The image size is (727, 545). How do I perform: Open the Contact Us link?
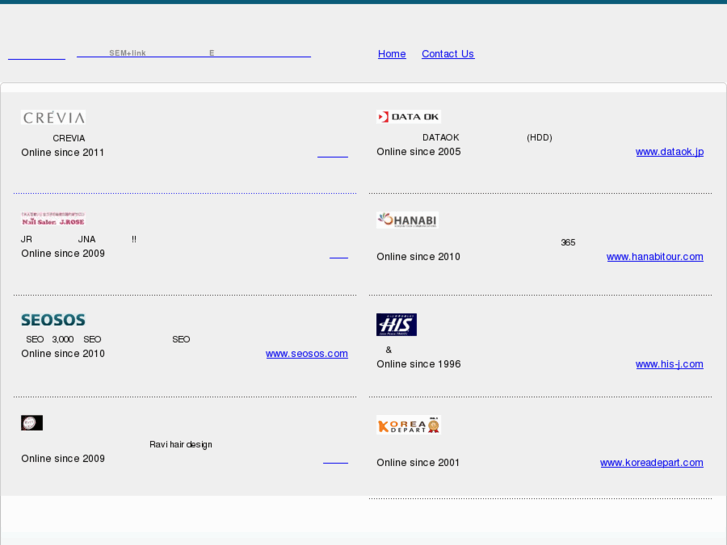(448, 54)
